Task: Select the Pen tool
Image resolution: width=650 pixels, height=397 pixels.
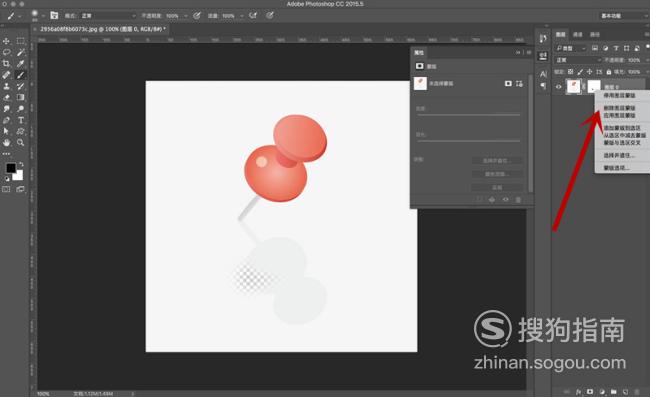Action: pos(6,120)
